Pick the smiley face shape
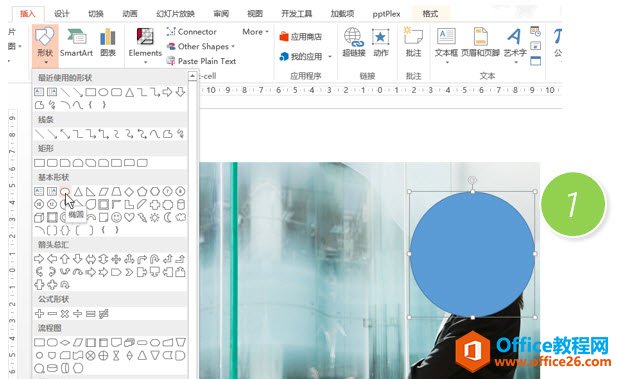The image size is (618, 379). pos(116,217)
